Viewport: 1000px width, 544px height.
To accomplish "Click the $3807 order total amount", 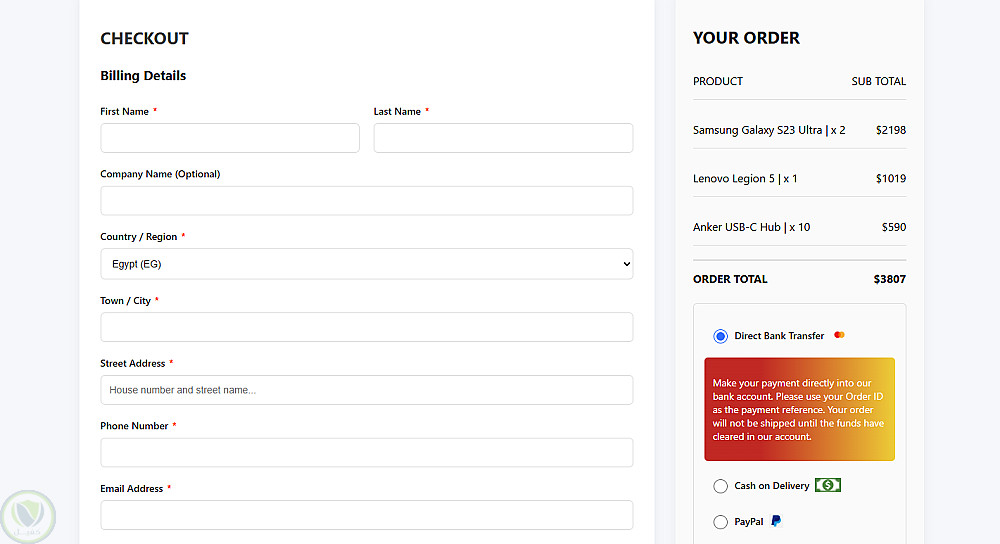I will click(890, 279).
